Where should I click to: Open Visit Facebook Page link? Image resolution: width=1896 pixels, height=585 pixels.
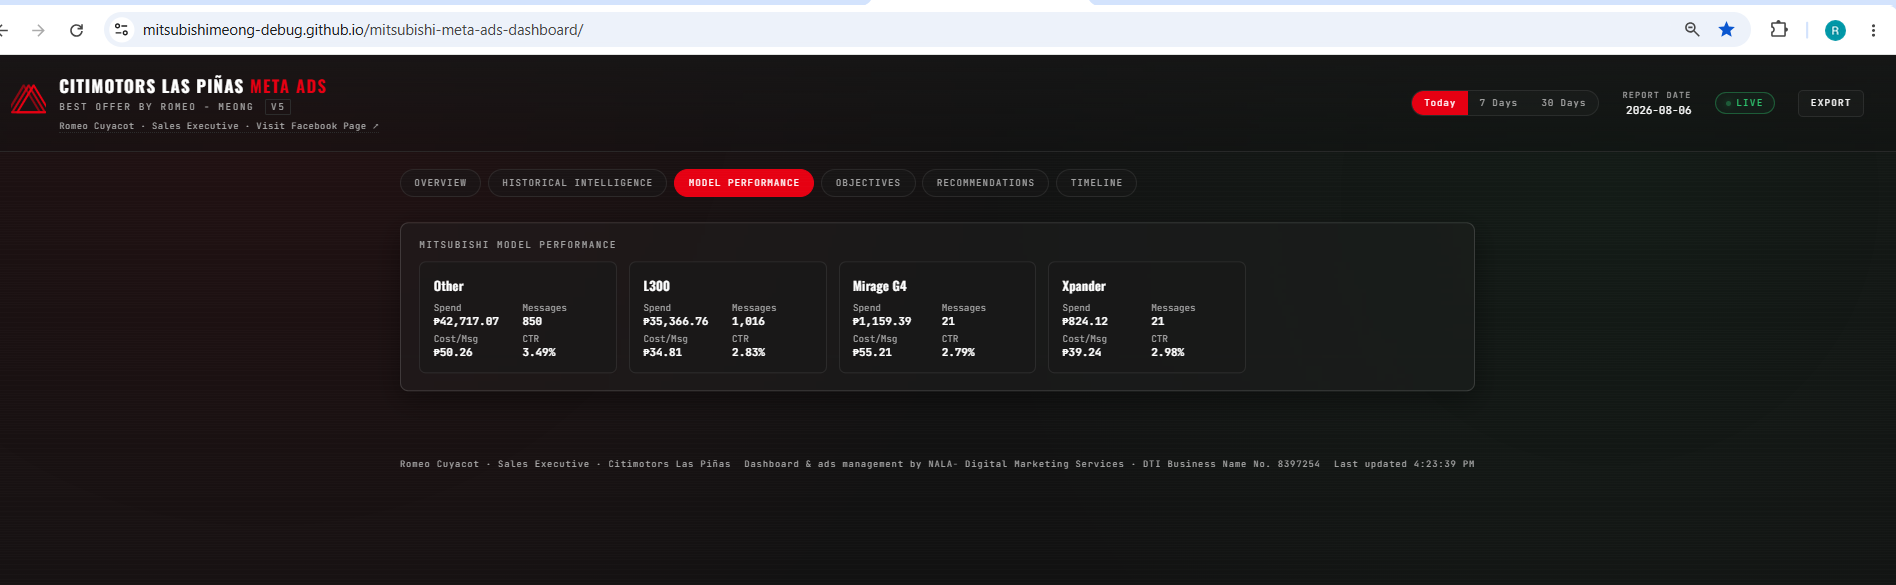pyautogui.click(x=317, y=126)
